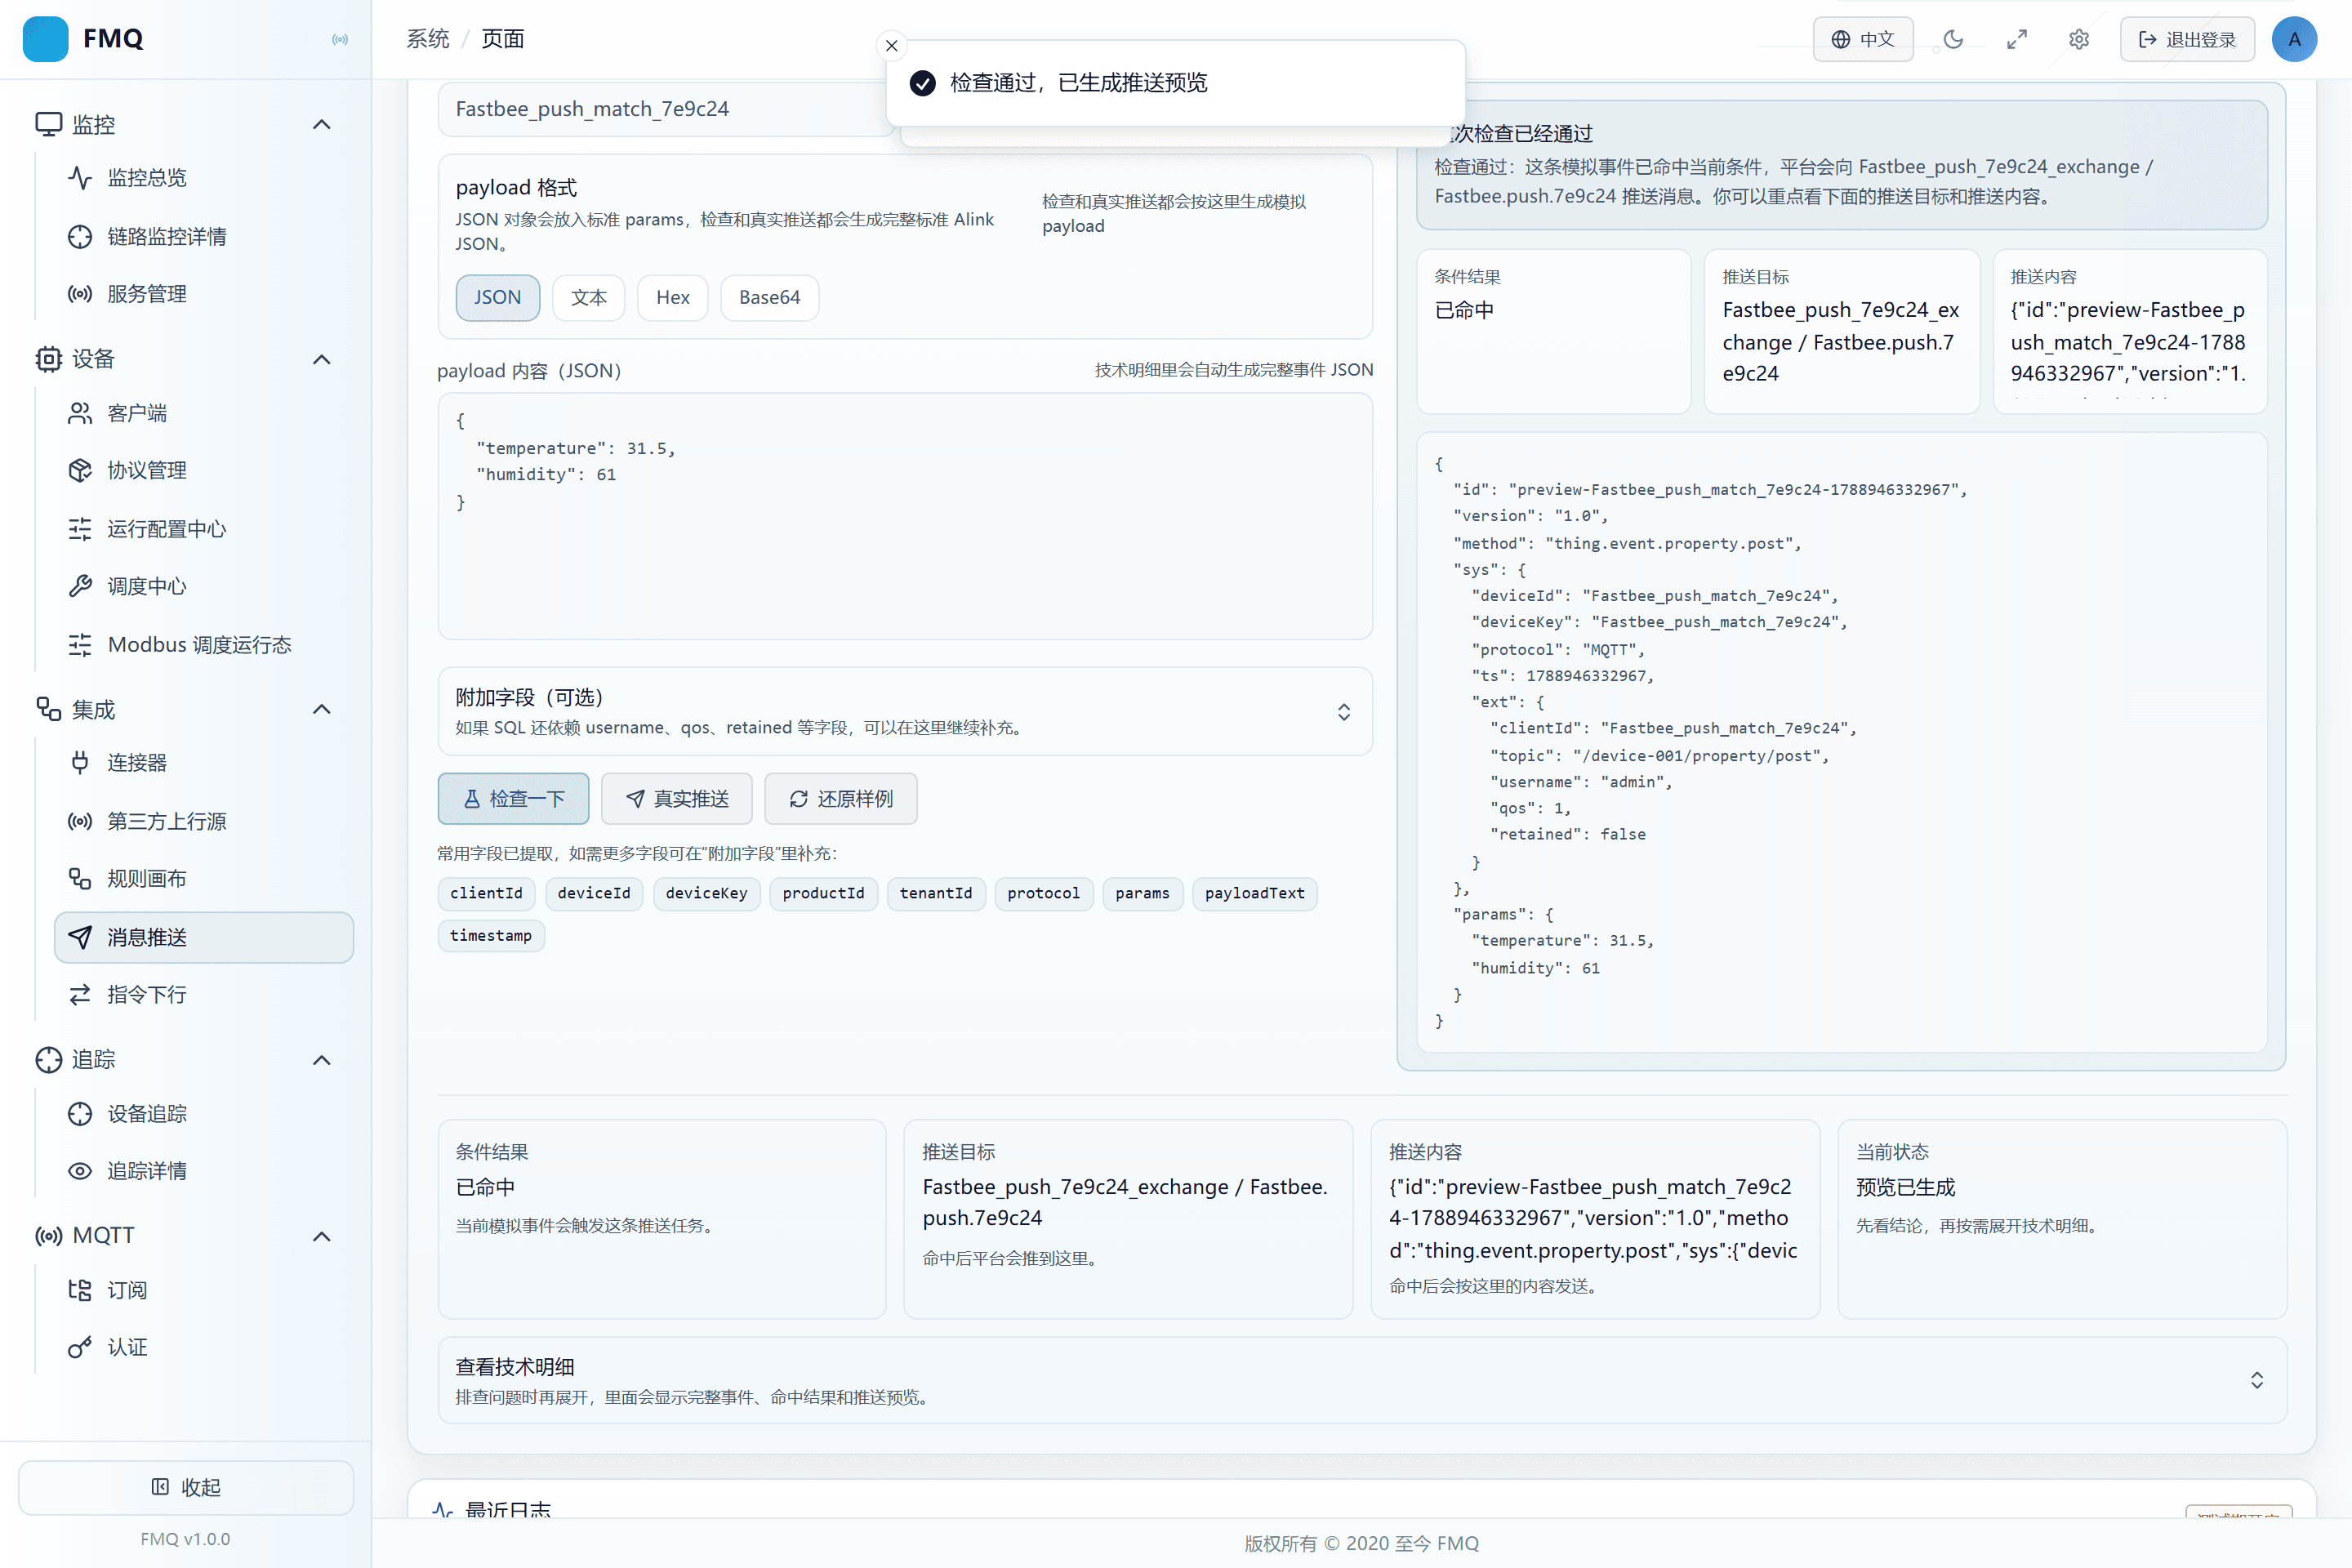Open Modbus 调度运行态 item
The height and width of the screenshot is (1568, 2352).
tap(204, 645)
